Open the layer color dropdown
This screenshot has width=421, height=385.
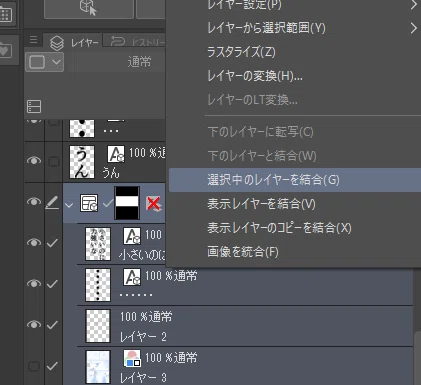click(44, 62)
